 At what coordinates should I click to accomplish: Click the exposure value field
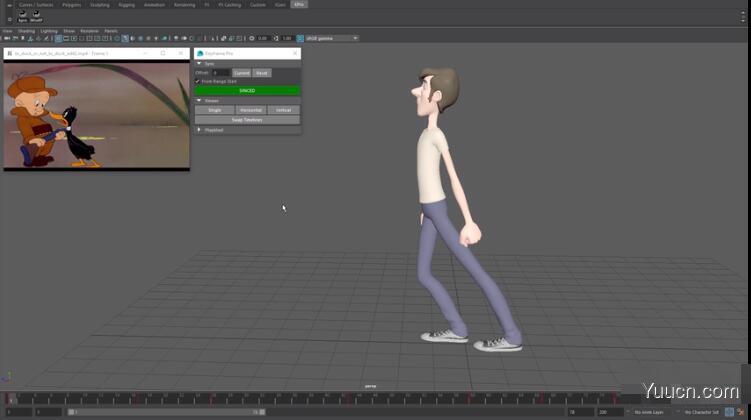[262, 38]
